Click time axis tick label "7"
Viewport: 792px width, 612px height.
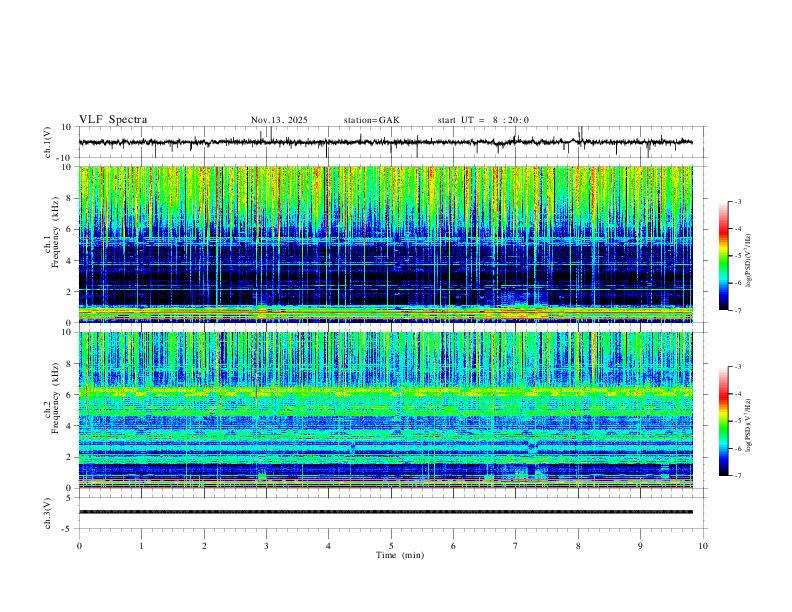click(515, 546)
